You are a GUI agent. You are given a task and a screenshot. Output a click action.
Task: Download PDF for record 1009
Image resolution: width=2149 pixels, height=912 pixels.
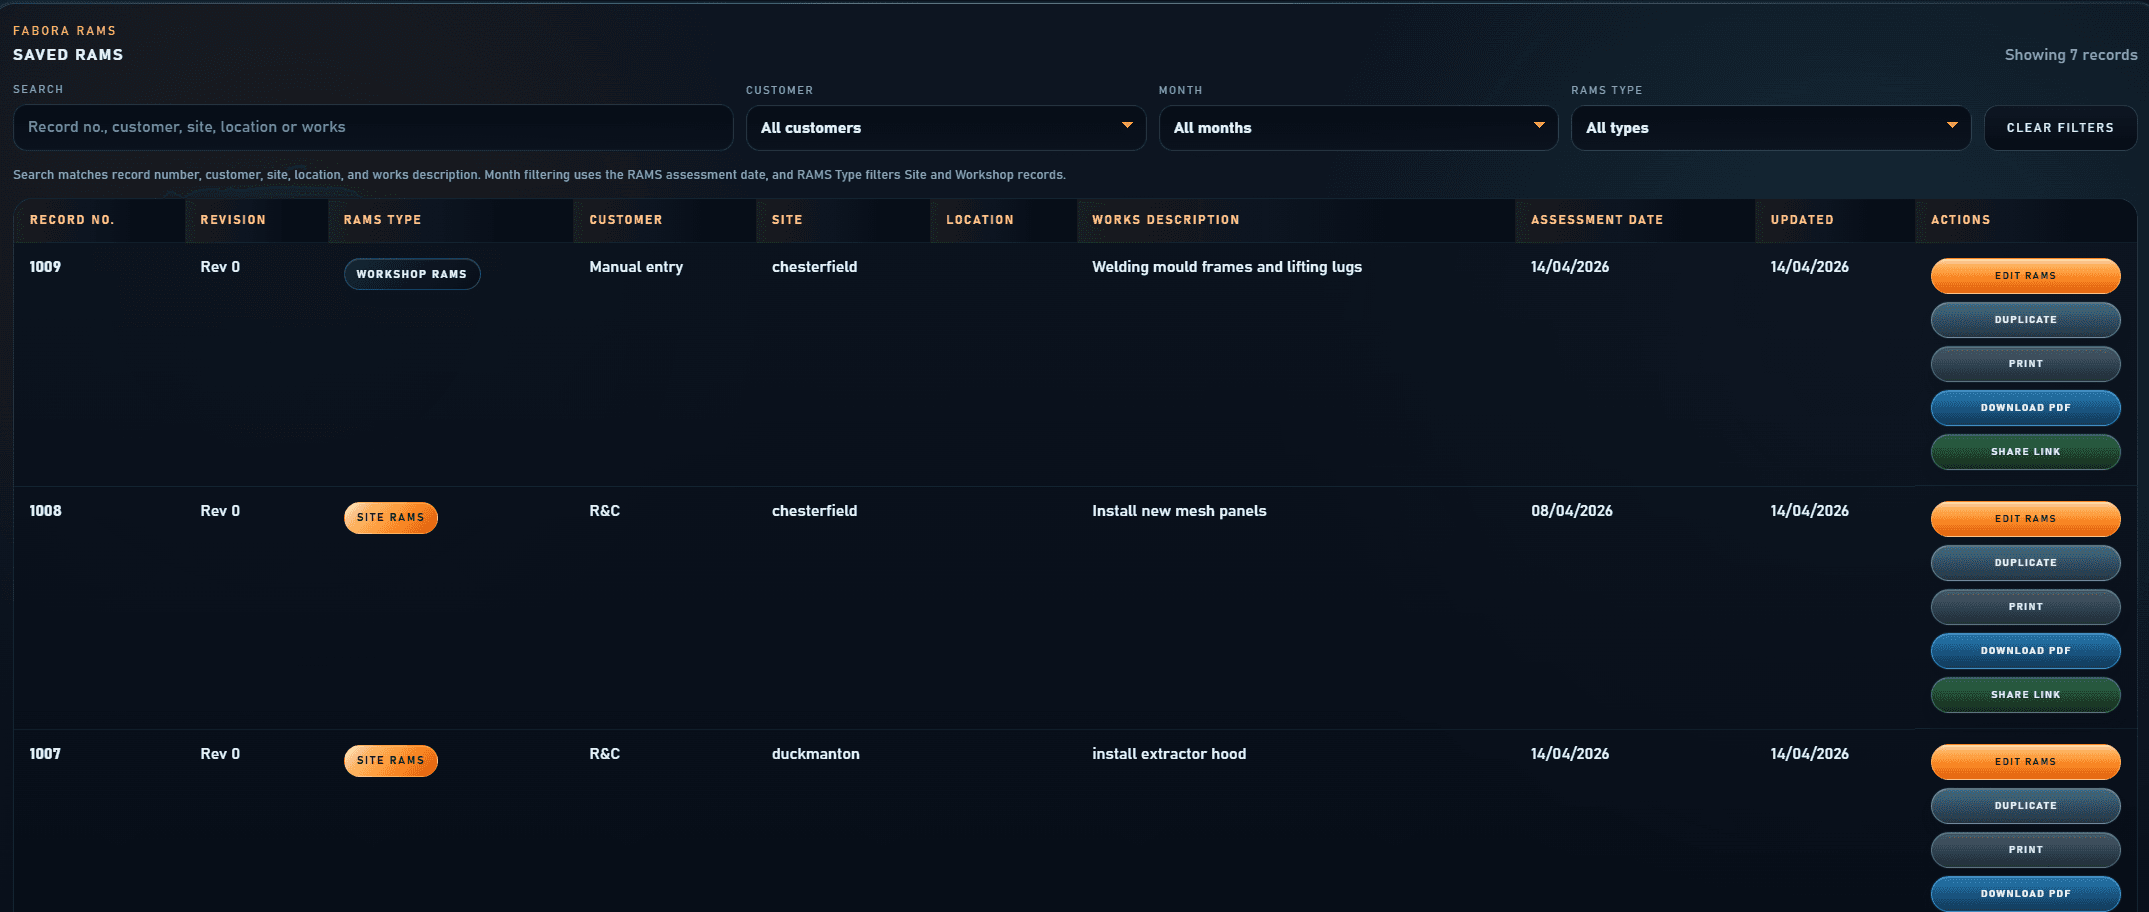[2025, 408]
